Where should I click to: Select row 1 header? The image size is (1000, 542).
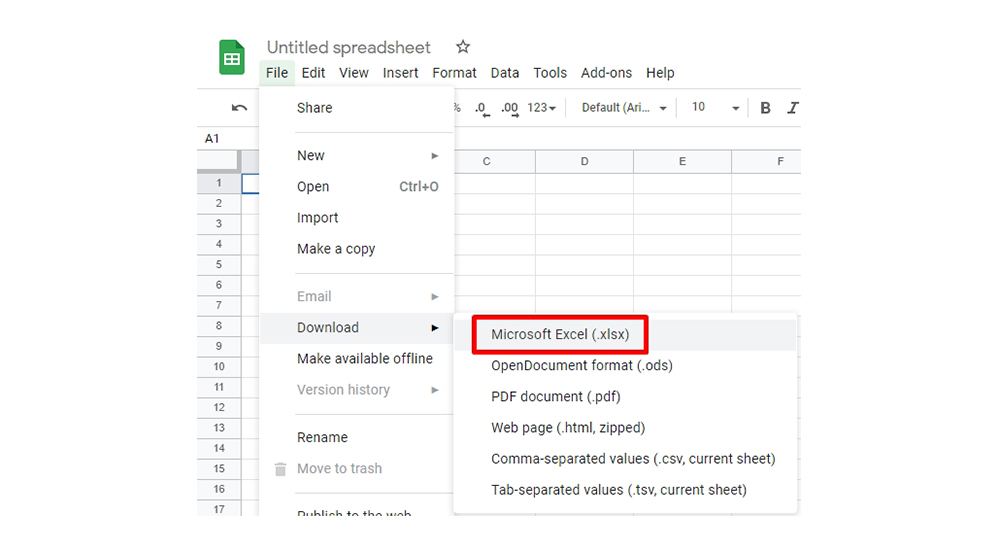tap(219, 183)
